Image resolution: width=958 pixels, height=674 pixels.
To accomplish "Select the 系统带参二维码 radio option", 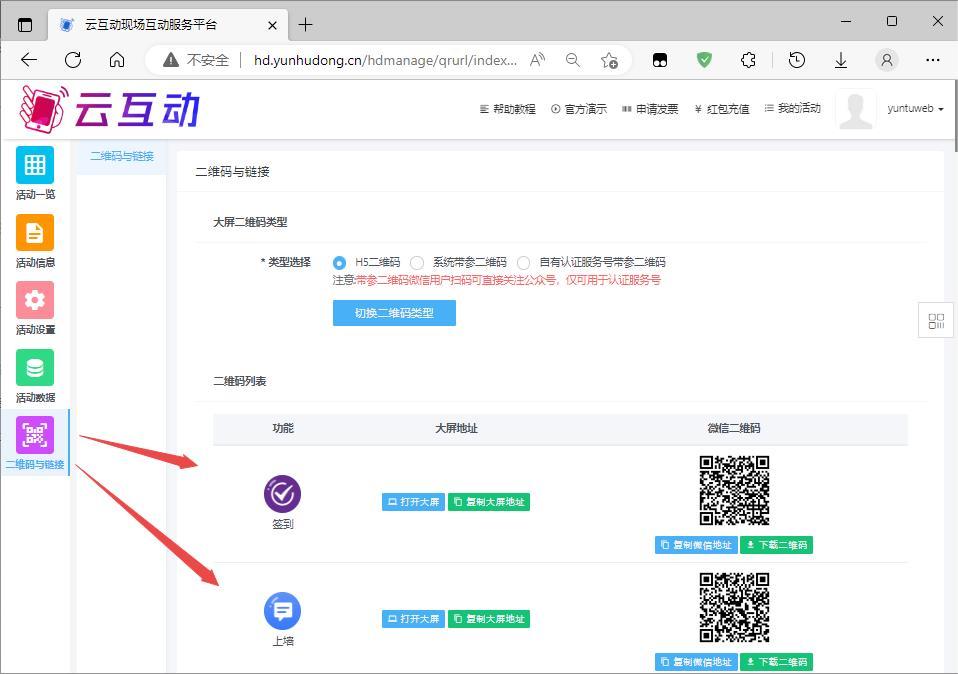I will coord(417,263).
